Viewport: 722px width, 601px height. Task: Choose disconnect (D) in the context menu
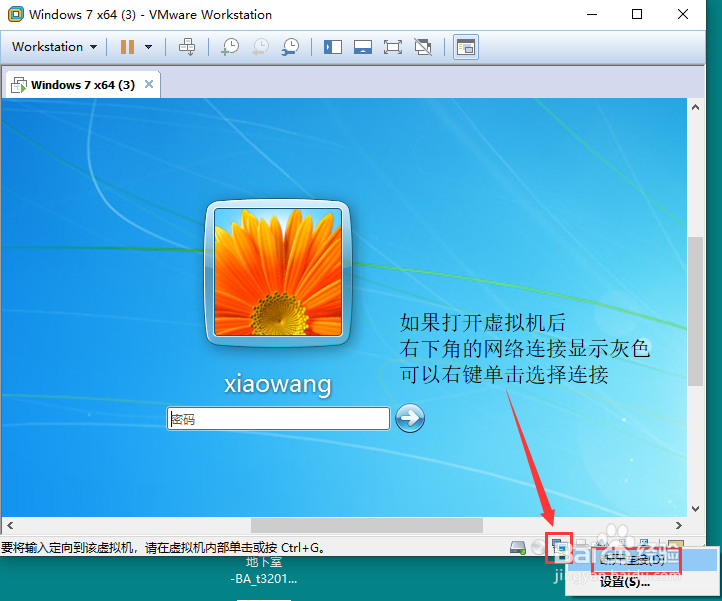[641, 560]
